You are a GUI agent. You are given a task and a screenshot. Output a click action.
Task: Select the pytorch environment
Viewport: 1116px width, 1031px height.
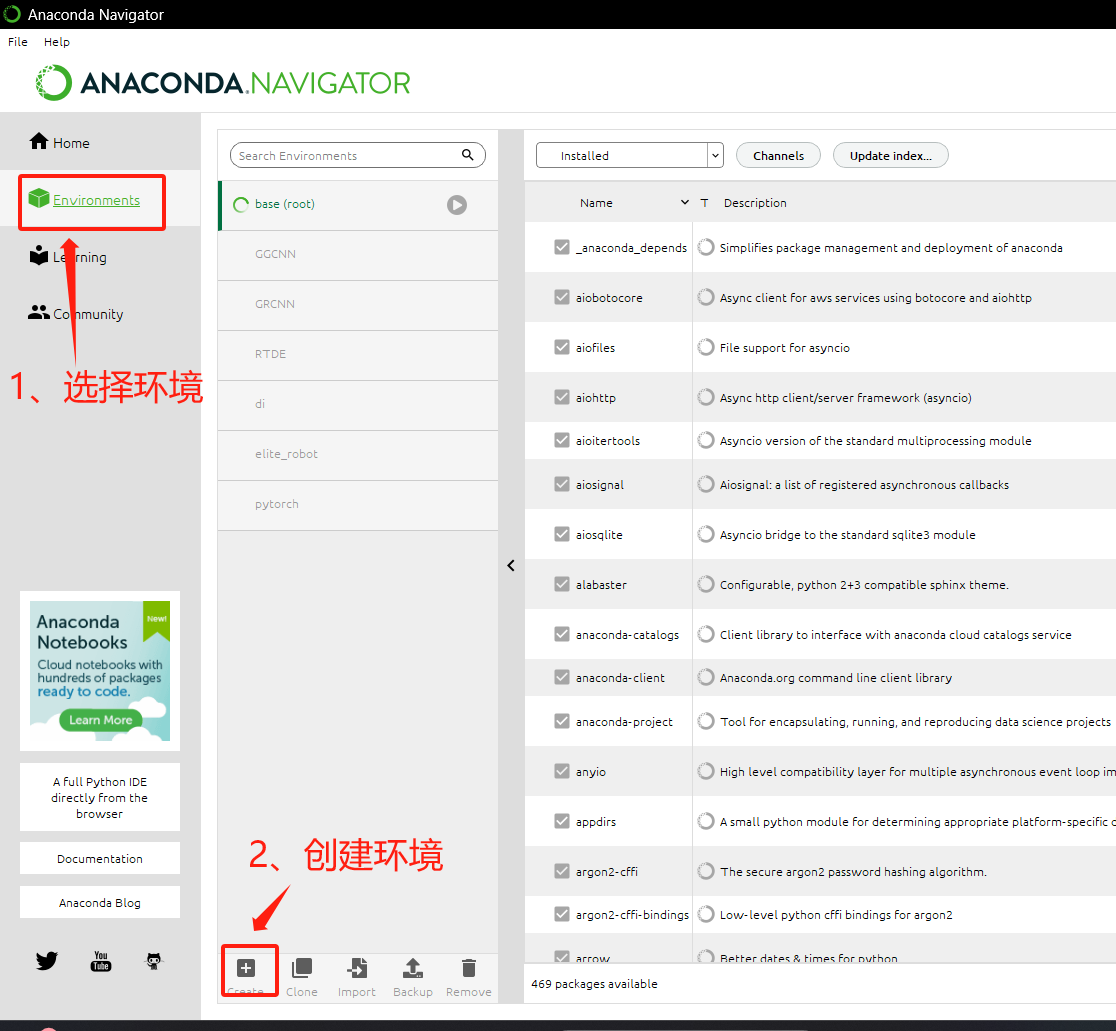tap(358, 504)
